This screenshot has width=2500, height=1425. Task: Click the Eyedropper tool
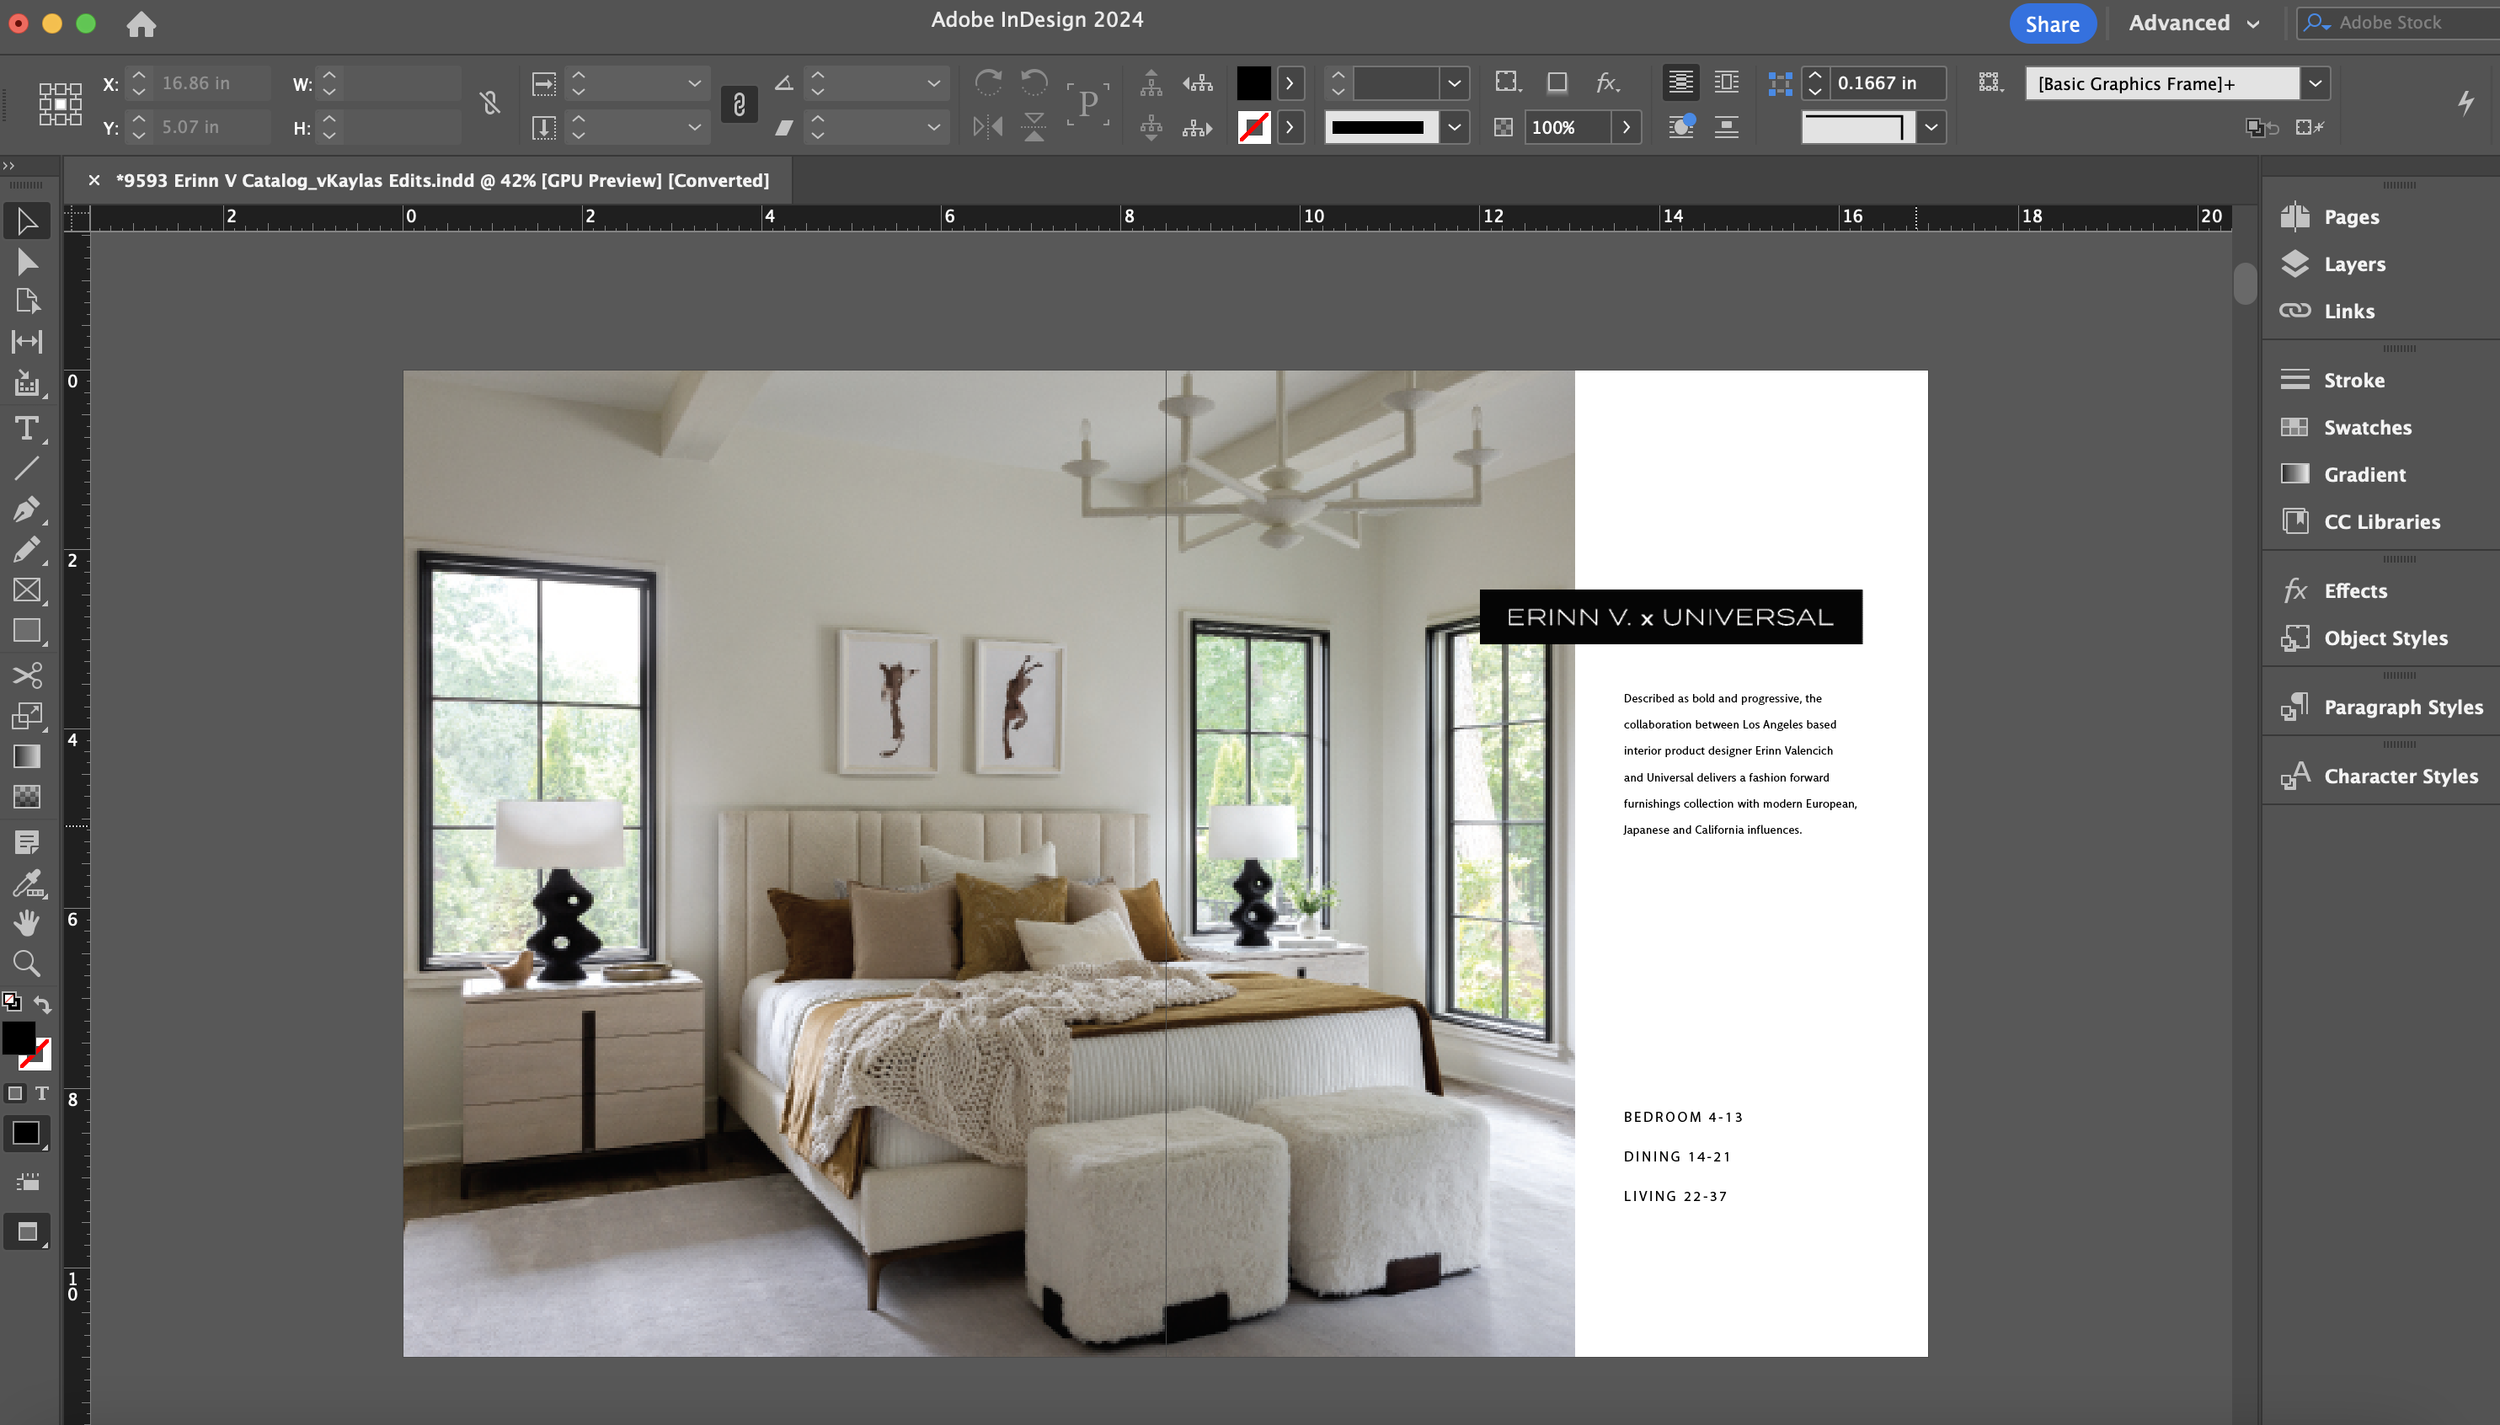(27, 883)
